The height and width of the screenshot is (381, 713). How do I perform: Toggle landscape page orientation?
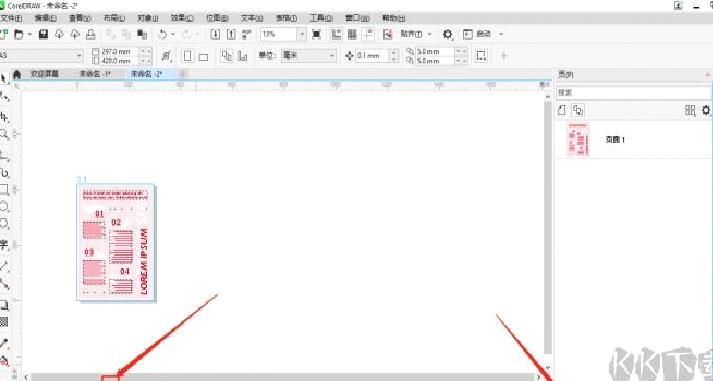tap(203, 56)
